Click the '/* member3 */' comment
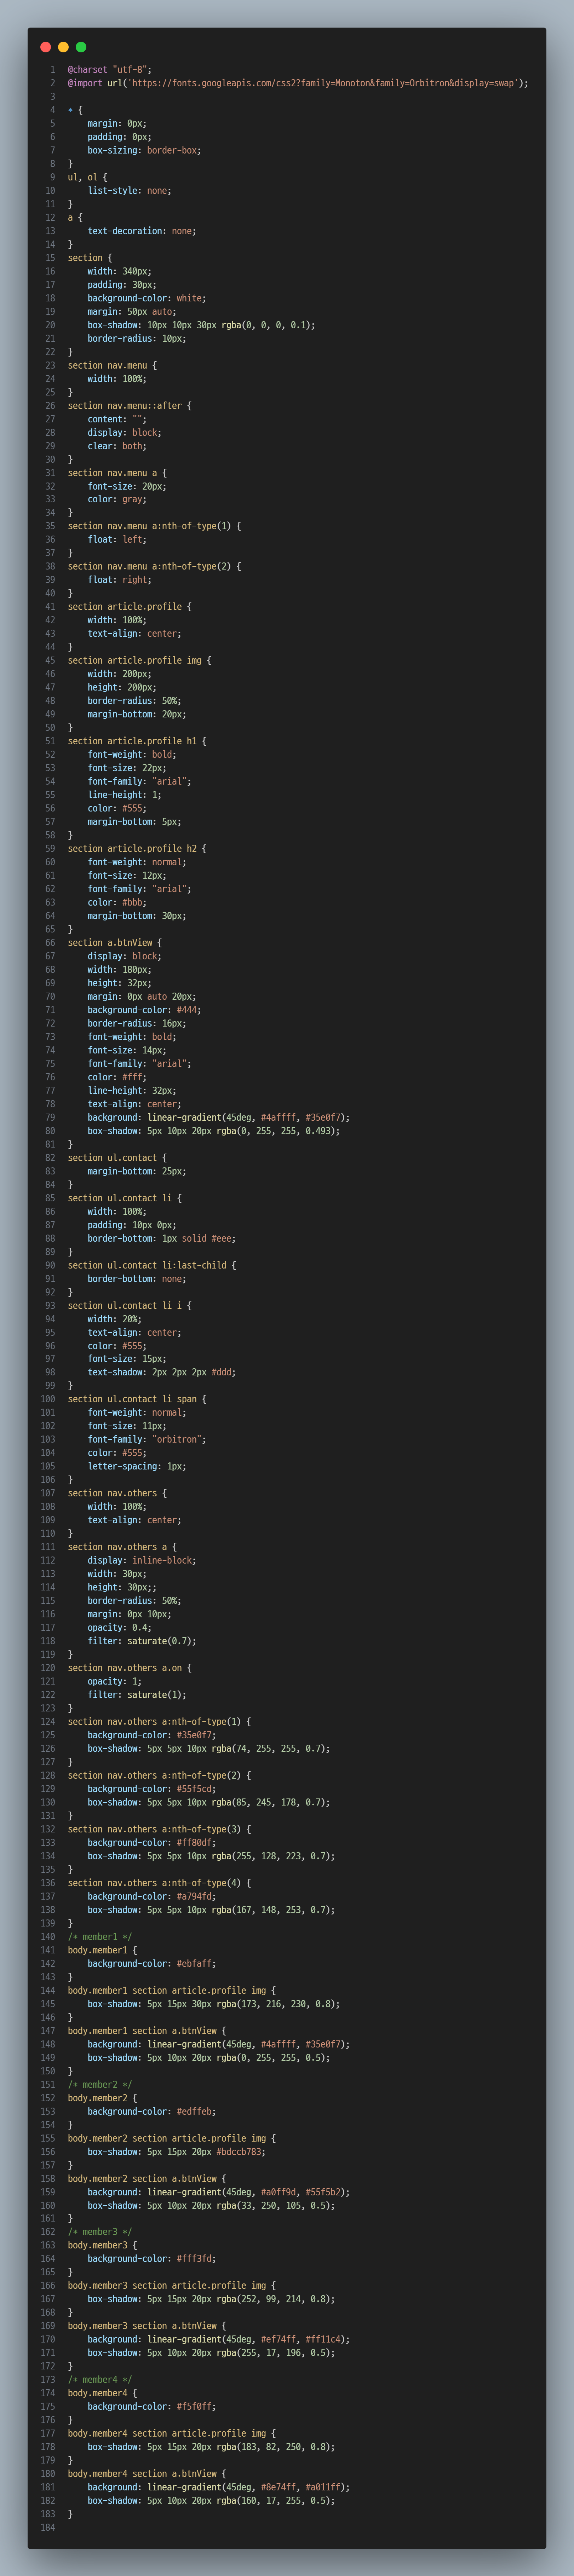Image resolution: width=574 pixels, height=2576 pixels. tap(100, 2232)
